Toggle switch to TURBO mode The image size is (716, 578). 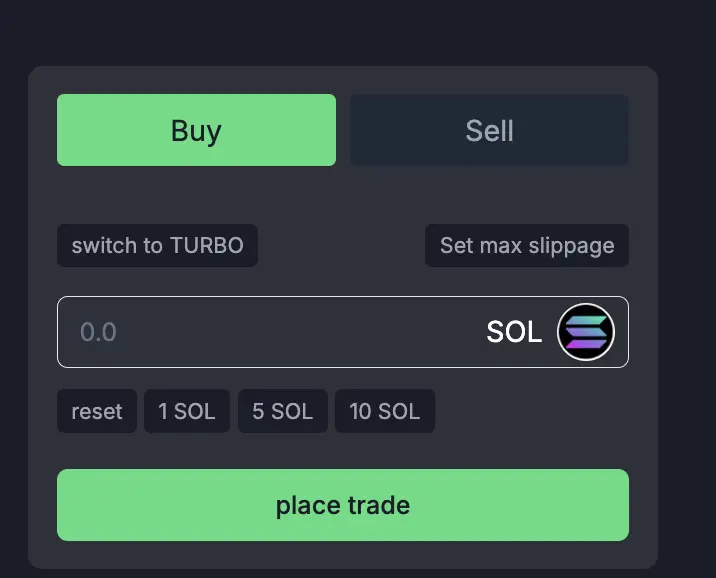[x=158, y=246]
